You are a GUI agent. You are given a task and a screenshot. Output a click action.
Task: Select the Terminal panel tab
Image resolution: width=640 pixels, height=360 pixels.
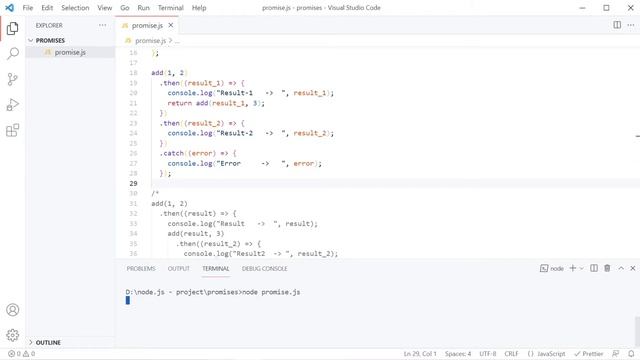click(x=216, y=269)
